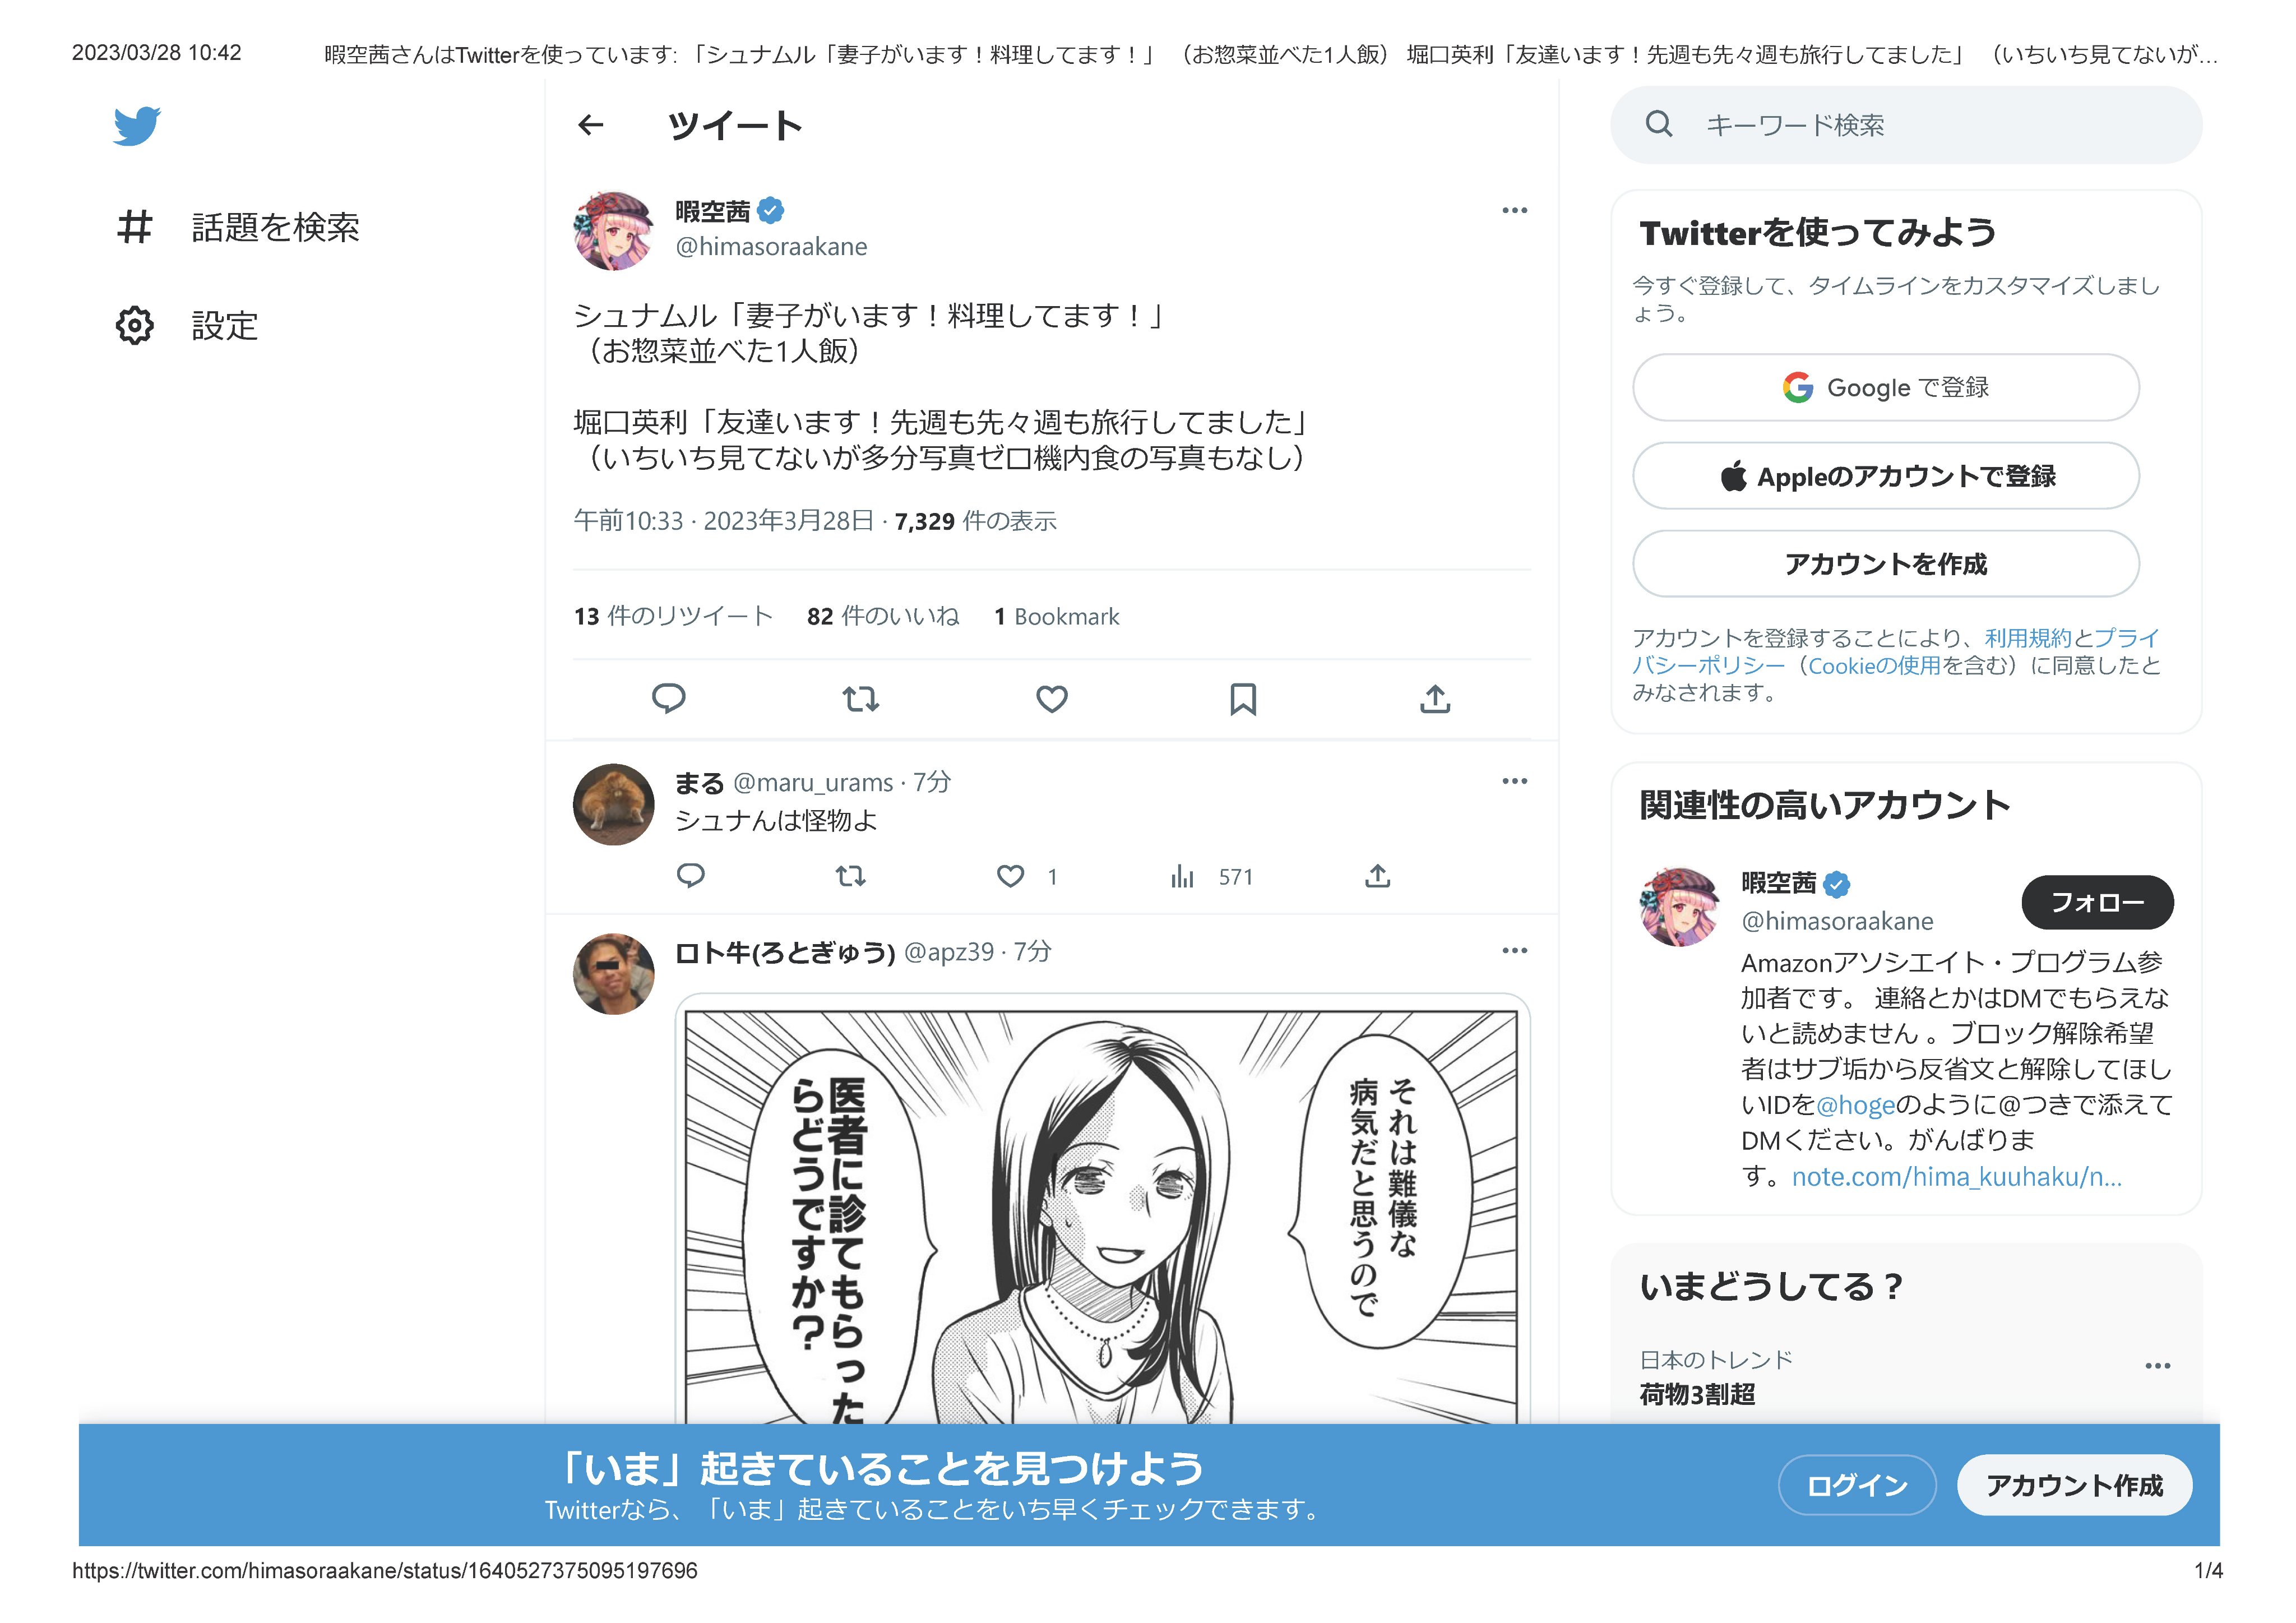Click the フォロー button for 暇空茜
Viewport: 2296px width, 1623px height.
(2096, 903)
